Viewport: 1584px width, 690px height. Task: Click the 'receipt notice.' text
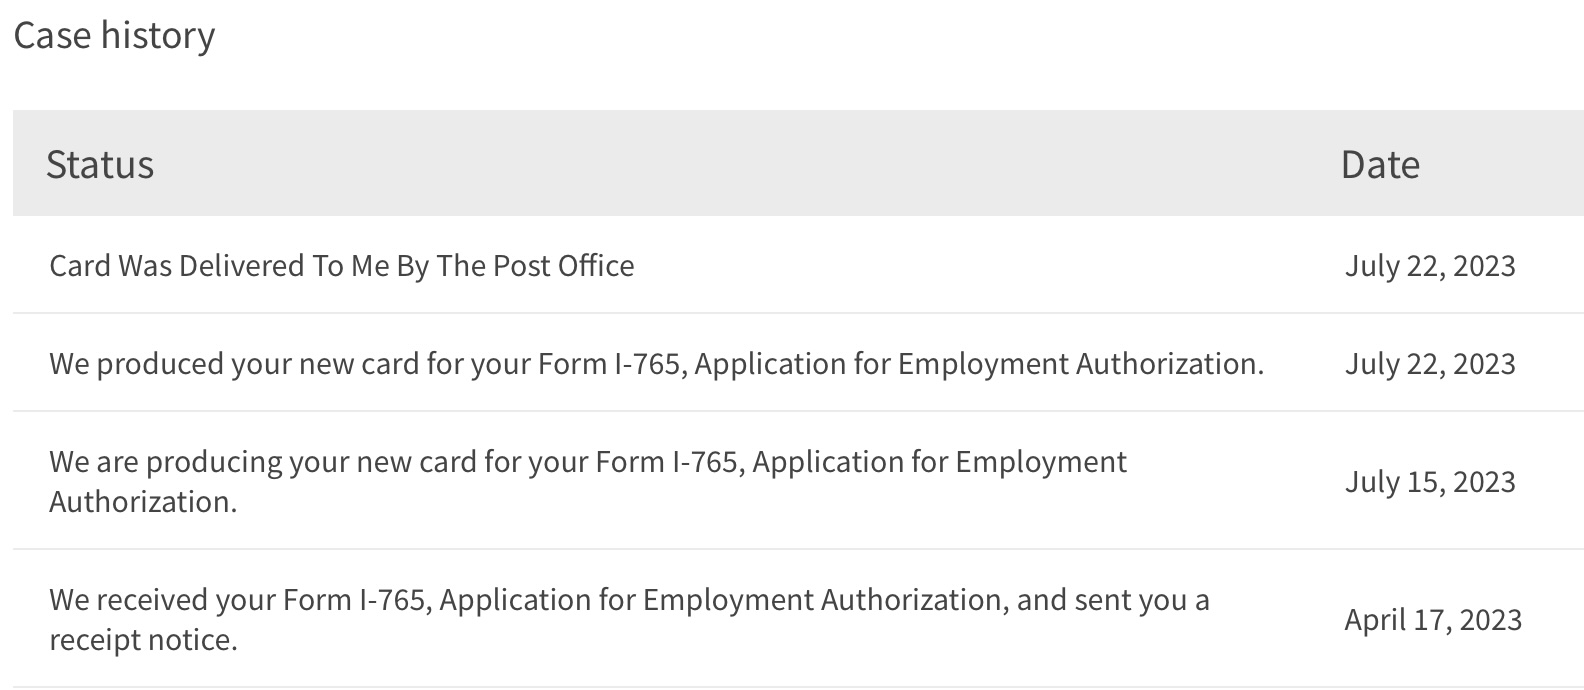tap(143, 640)
